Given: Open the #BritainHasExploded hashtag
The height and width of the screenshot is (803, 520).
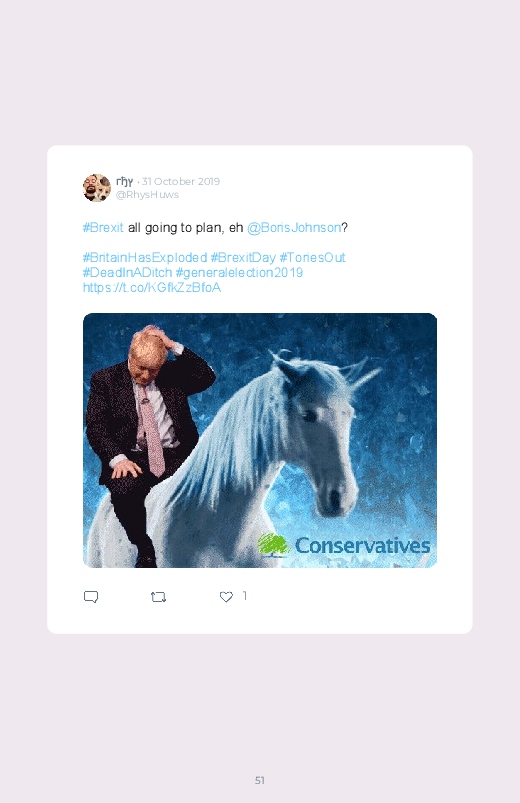Looking at the screenshot, I should (145, 257).
